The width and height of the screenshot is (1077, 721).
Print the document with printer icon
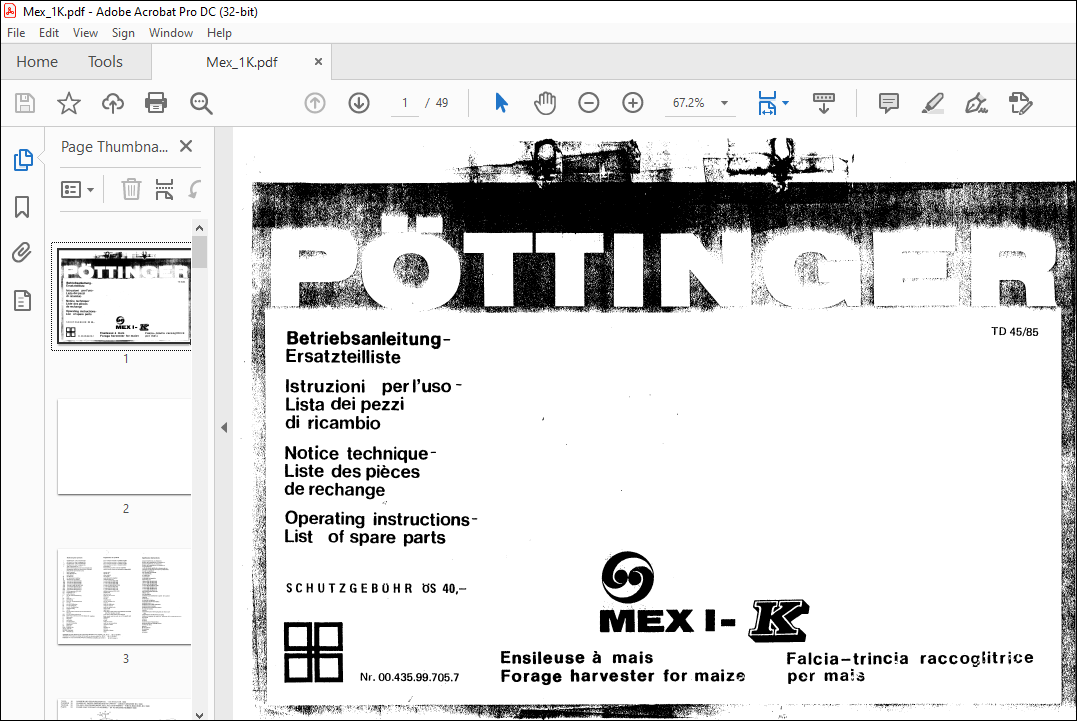(x=156, y=103)
